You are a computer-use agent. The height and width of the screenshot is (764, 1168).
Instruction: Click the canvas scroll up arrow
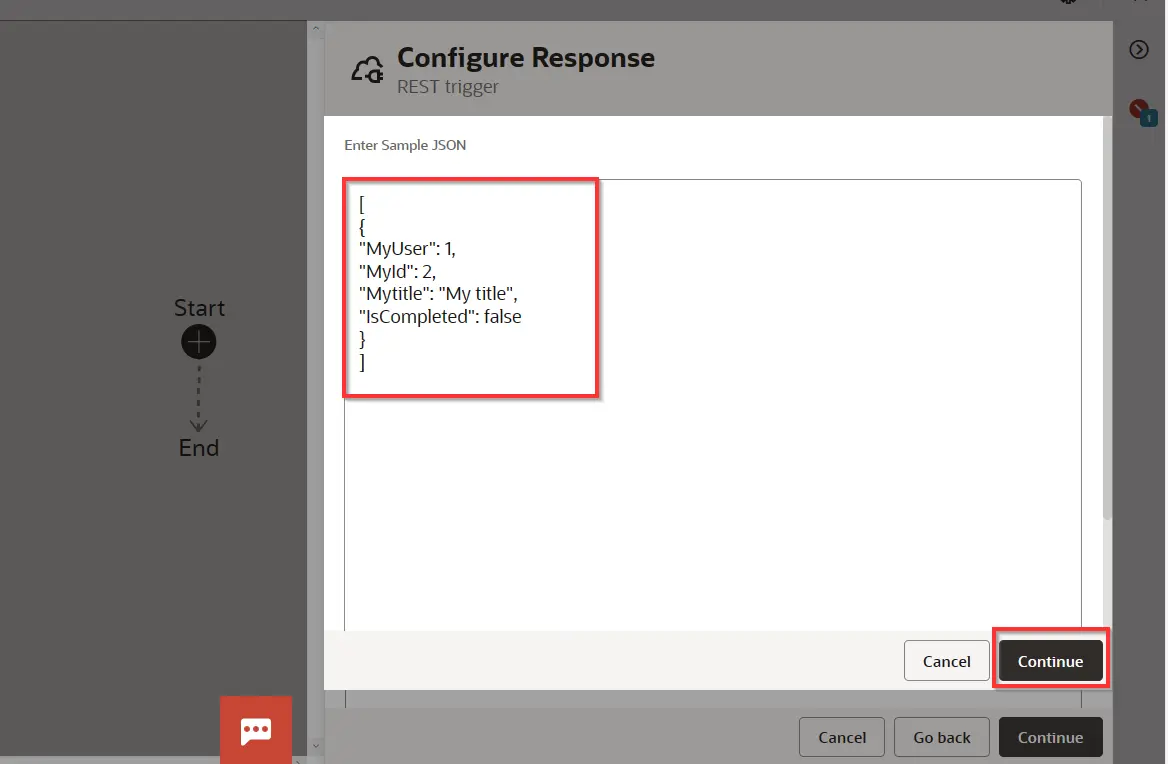pyautogui.click(x=315, y=32)
